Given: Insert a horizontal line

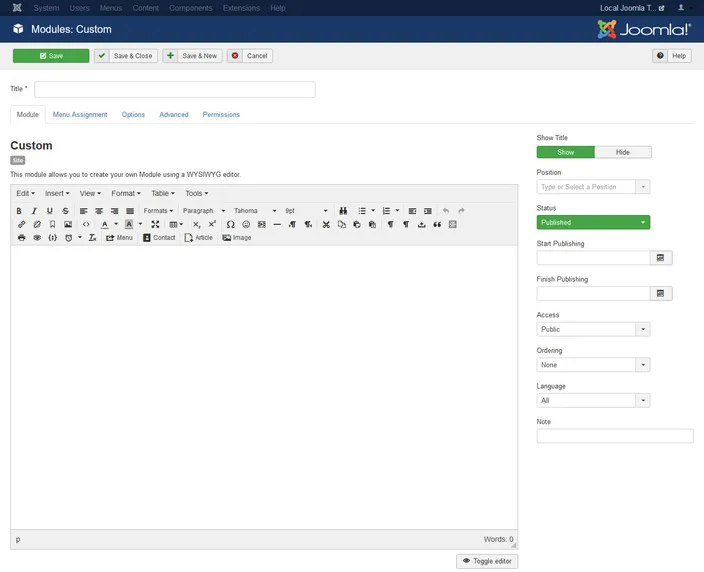Looking at the screenshot, I should tap(277, 224).
